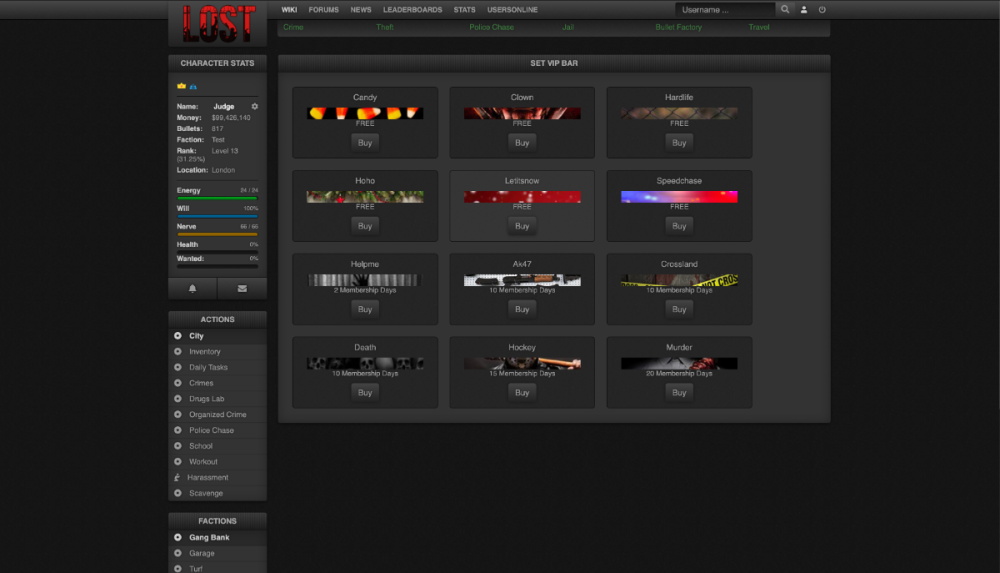This screenshot has width=1000, height=573.
Task: Click the green Energy progress bar
Action: pos(217,198)
